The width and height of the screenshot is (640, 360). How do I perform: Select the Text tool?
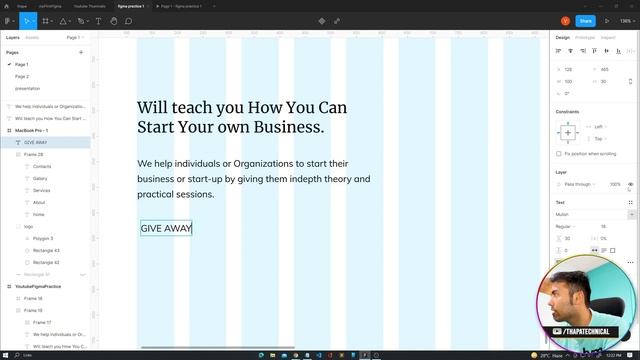98,21
